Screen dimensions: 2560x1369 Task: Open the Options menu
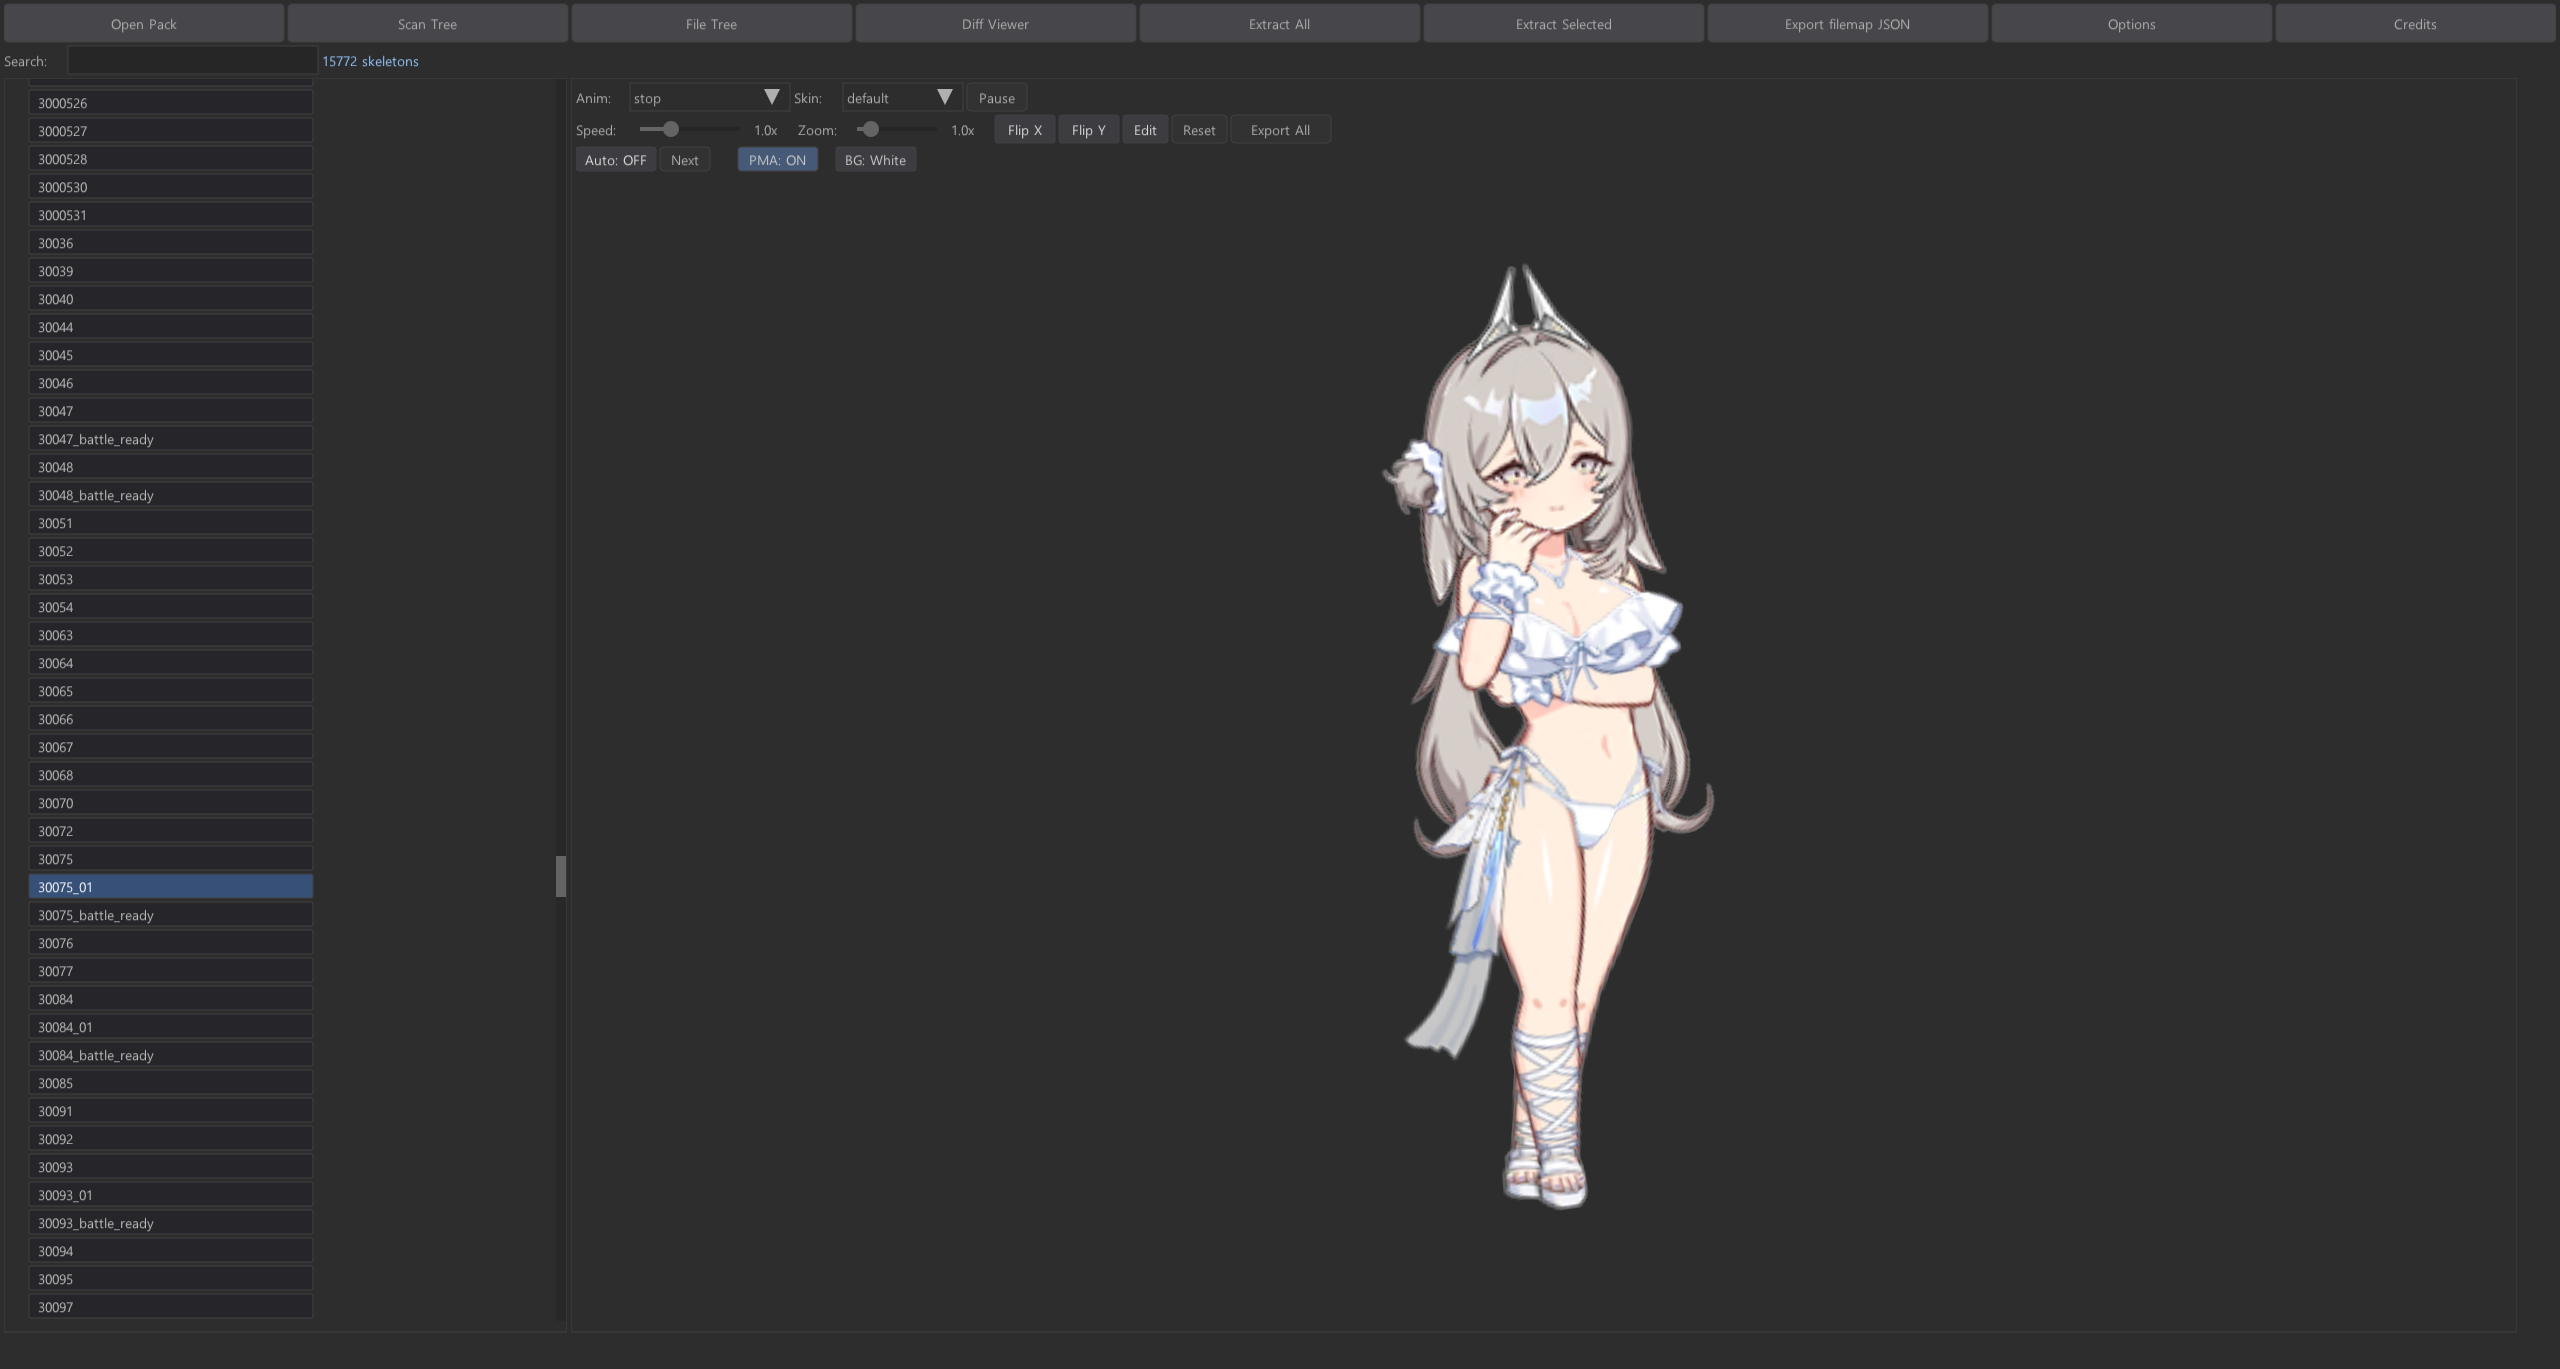pyautogui.click(x=2131, y=24)
